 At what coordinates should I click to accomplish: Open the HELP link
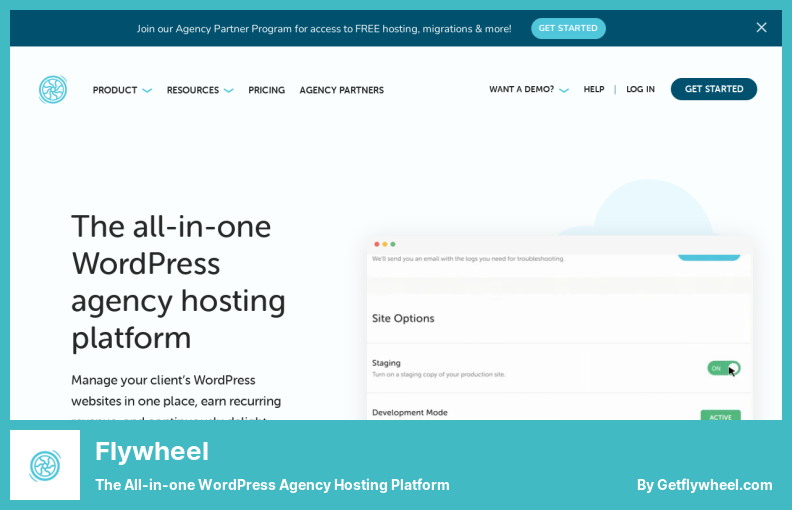[593, 89]
